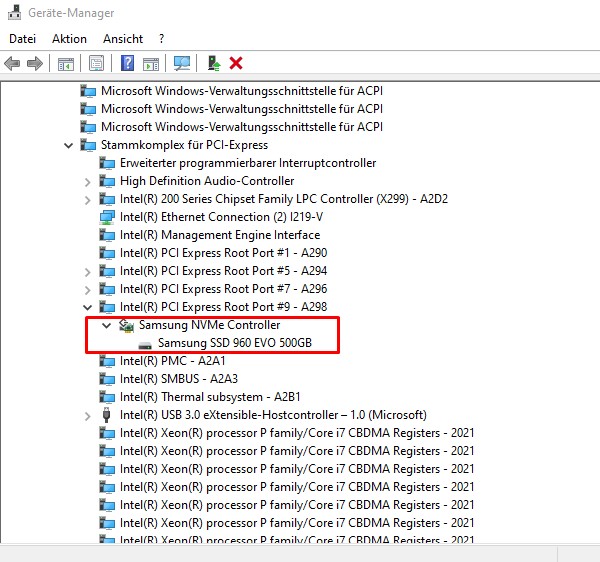
Task: Expand PCI Express Root Port #5 node
Action: coord(88,272)
